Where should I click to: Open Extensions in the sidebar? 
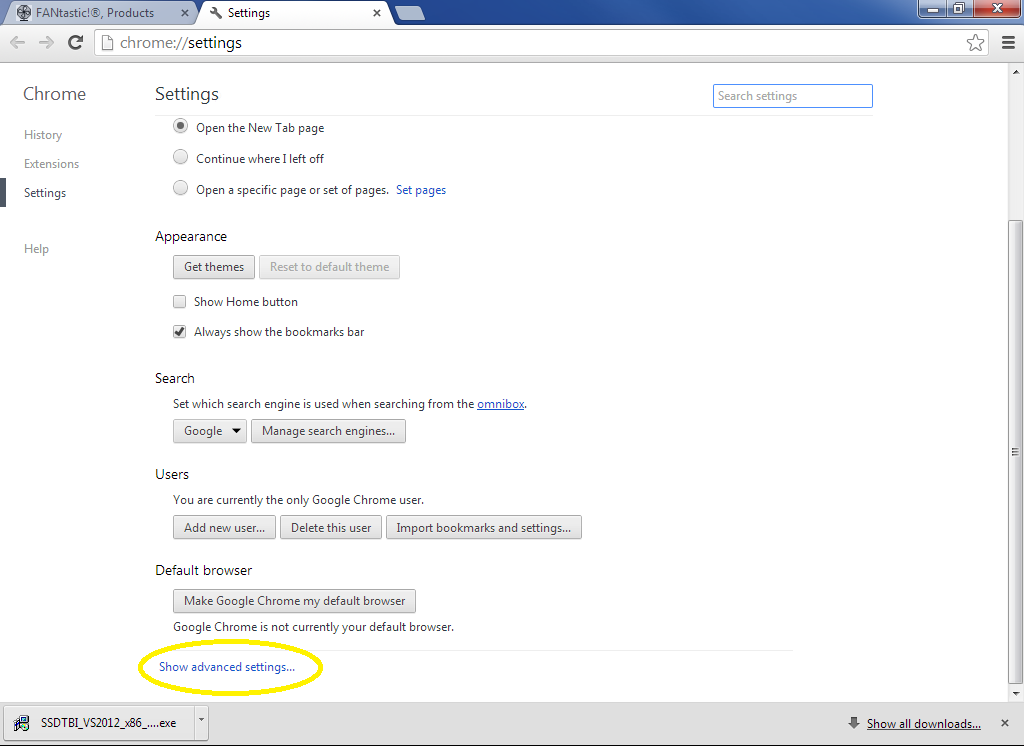pos(52,164)
